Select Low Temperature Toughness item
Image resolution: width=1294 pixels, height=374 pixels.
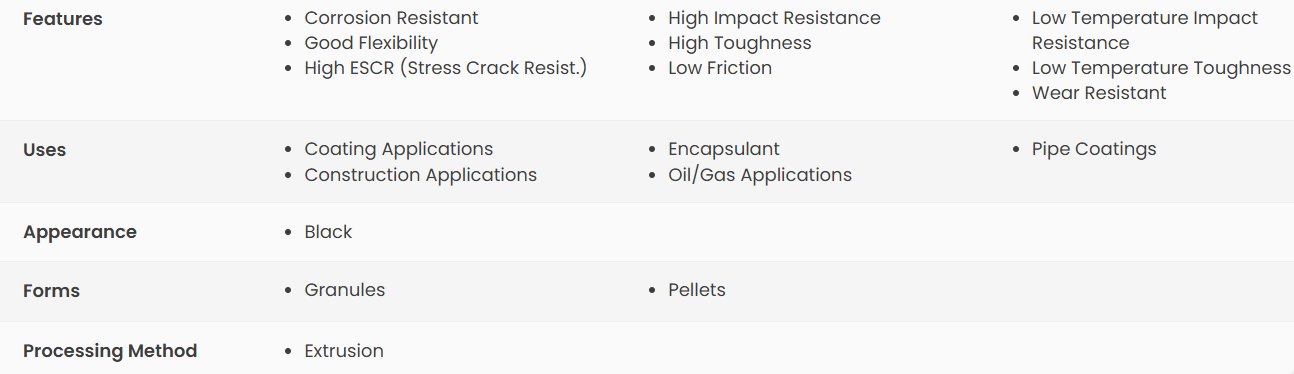[1161, 68]
